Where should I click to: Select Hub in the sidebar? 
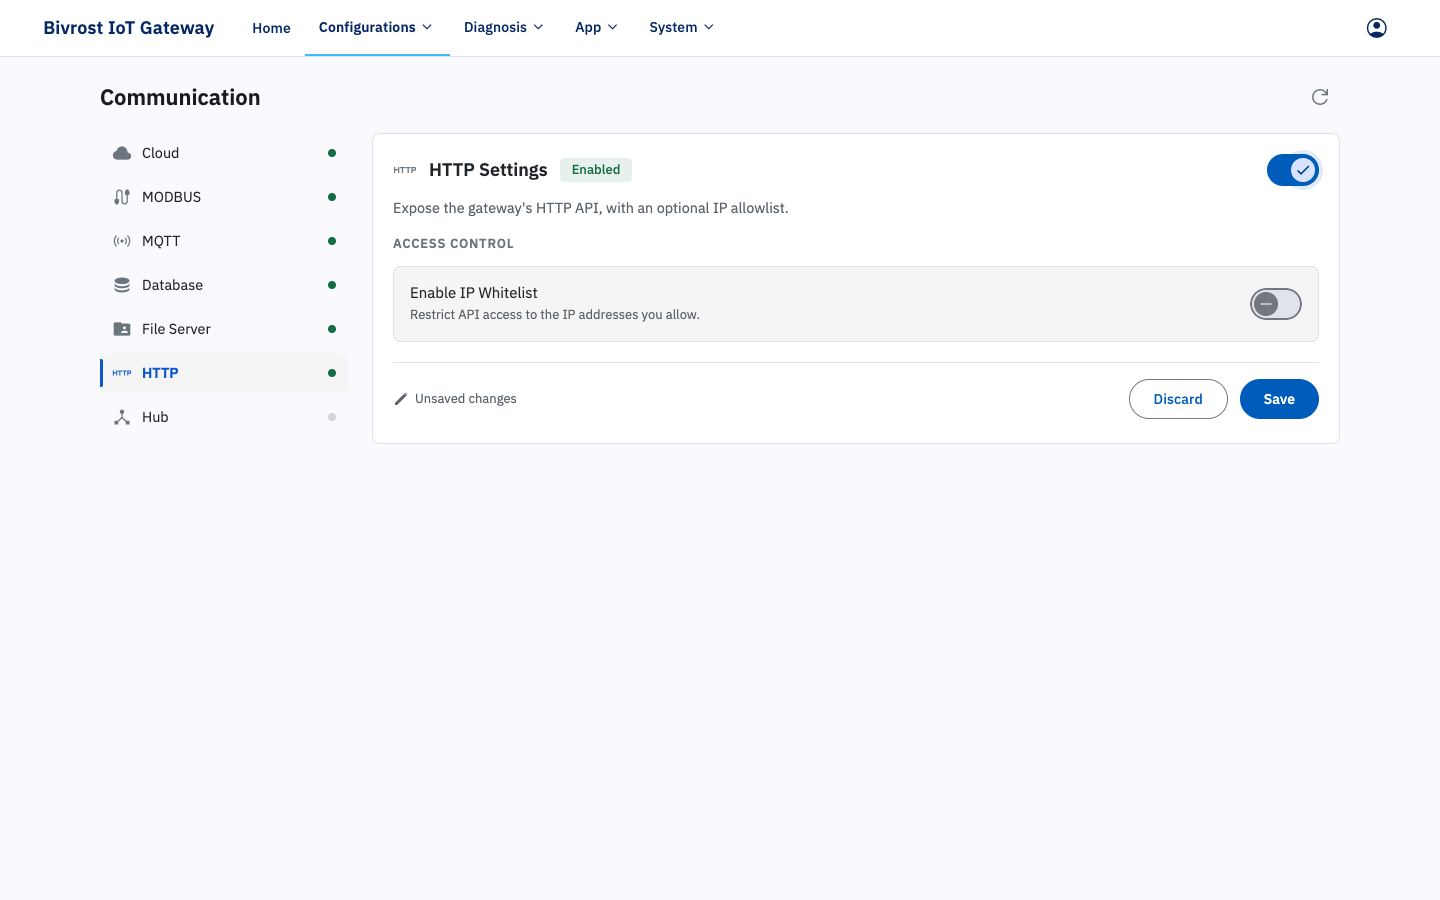[x=224, y=417]
